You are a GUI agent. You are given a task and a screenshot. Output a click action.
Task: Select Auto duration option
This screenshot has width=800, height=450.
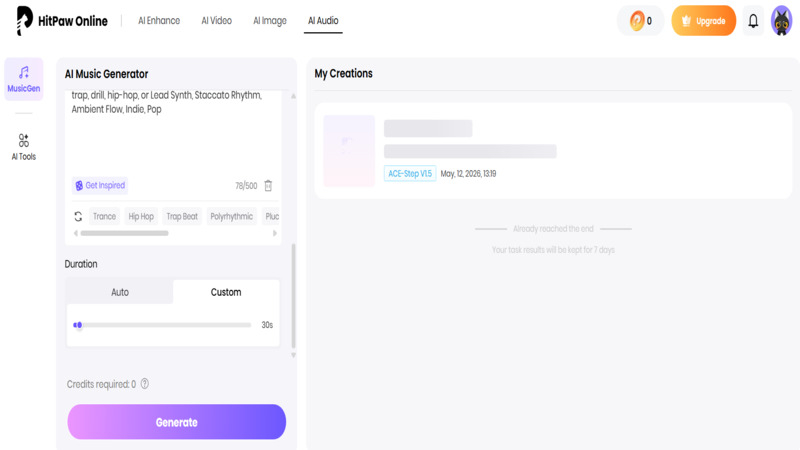120,292
